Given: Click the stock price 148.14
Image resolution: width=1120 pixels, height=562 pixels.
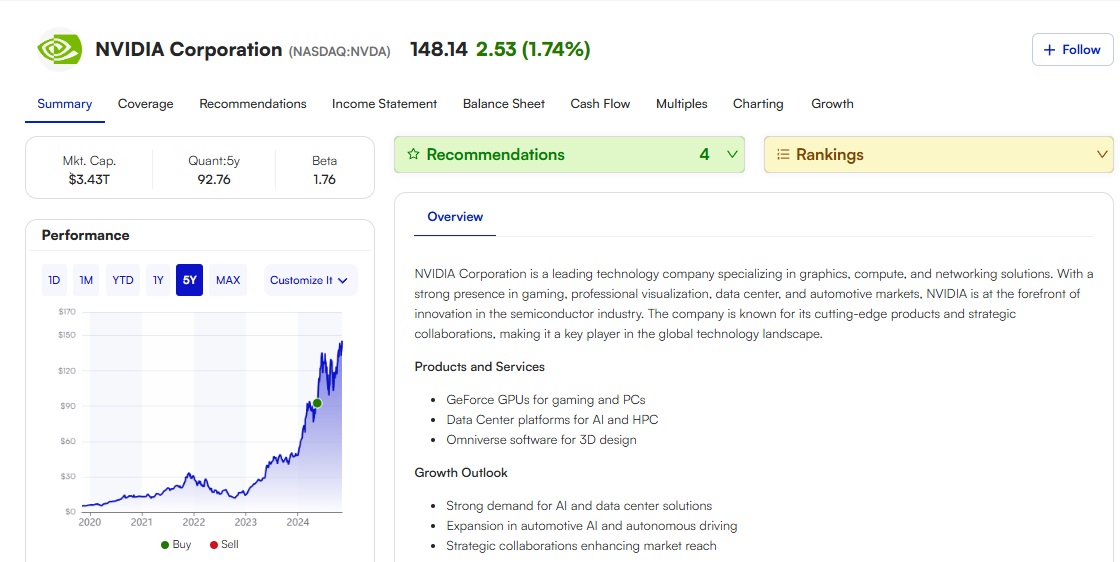Looking at the screenshot, I should coord(439,49).
